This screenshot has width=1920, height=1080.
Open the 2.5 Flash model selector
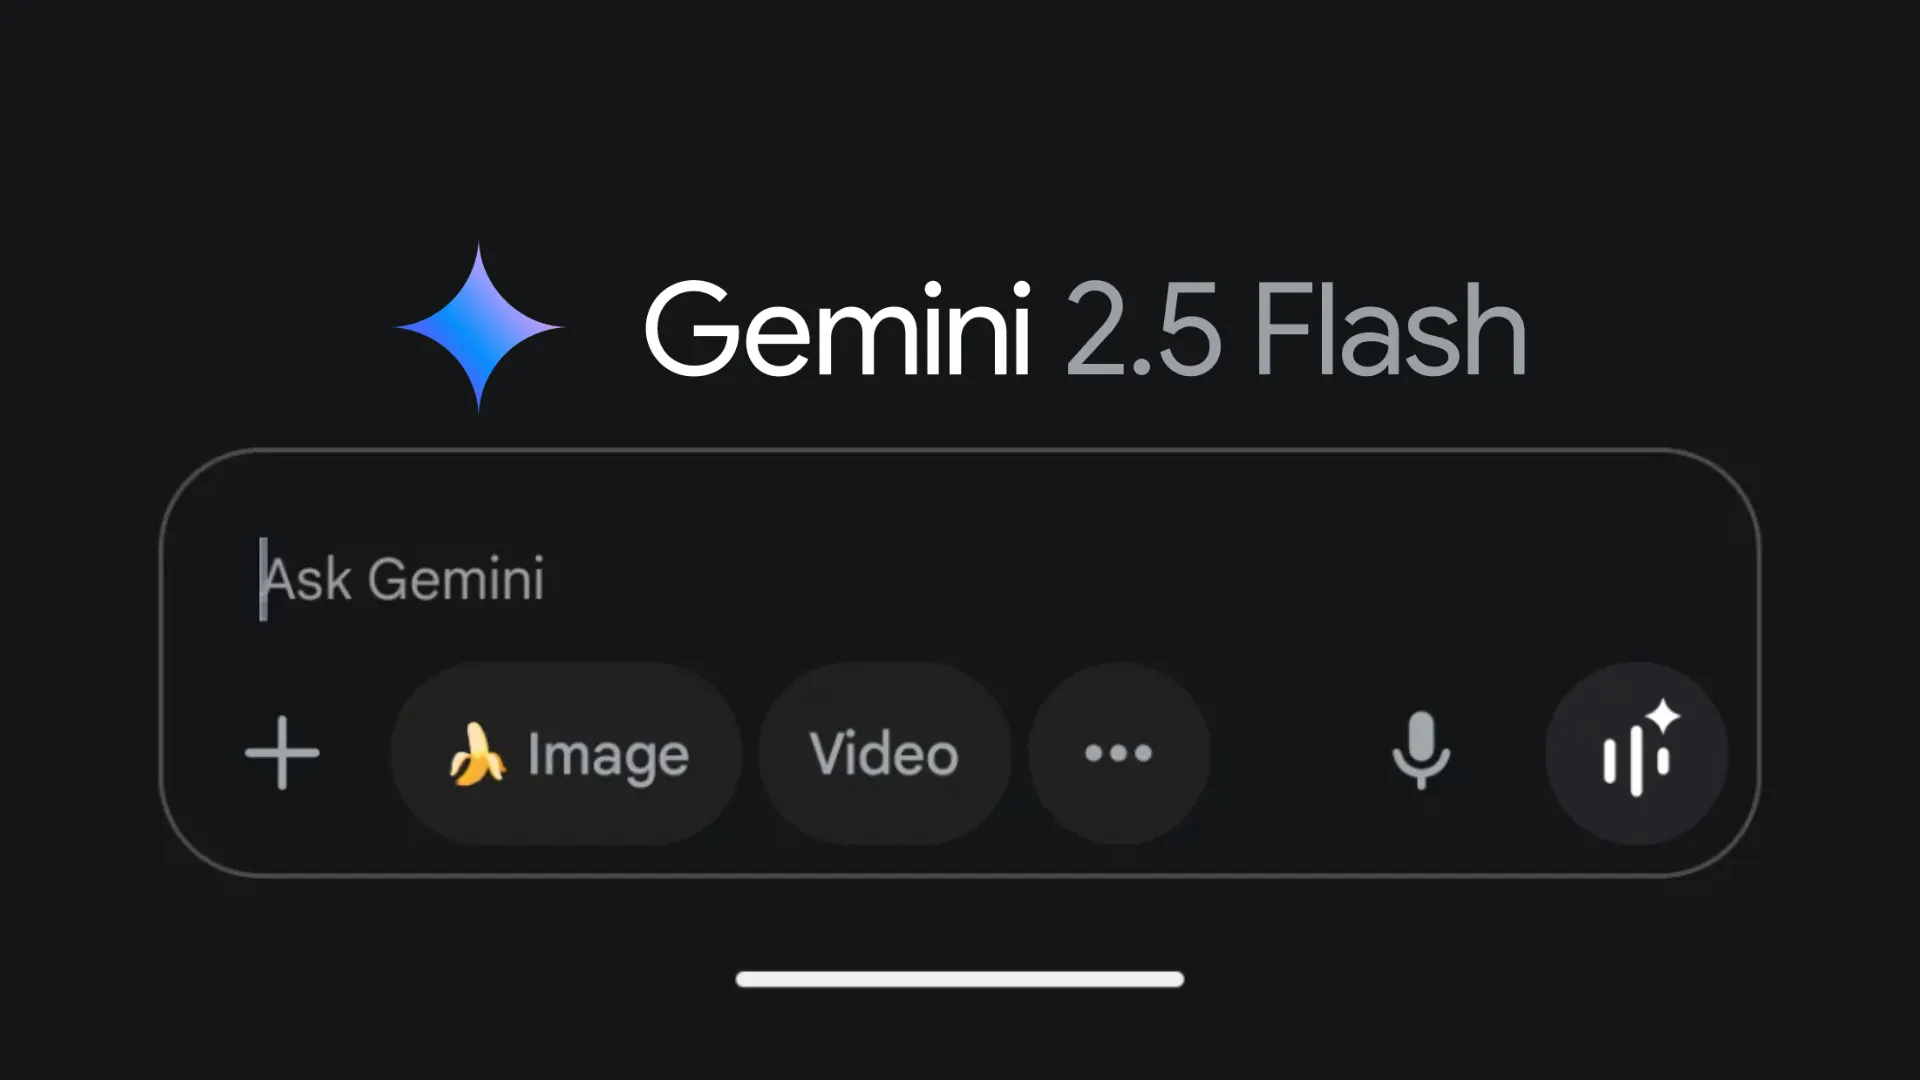click(x=1295, y=329)
